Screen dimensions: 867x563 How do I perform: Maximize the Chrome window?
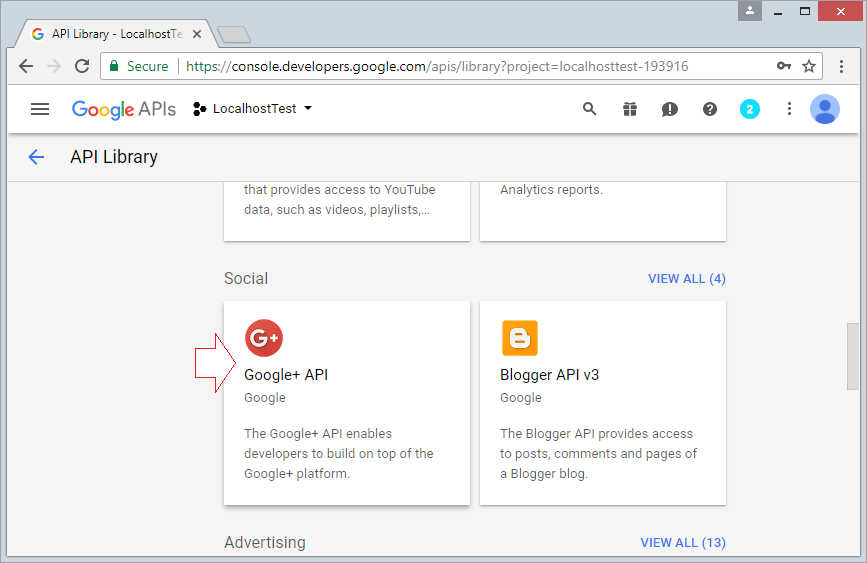coord(805,11)
